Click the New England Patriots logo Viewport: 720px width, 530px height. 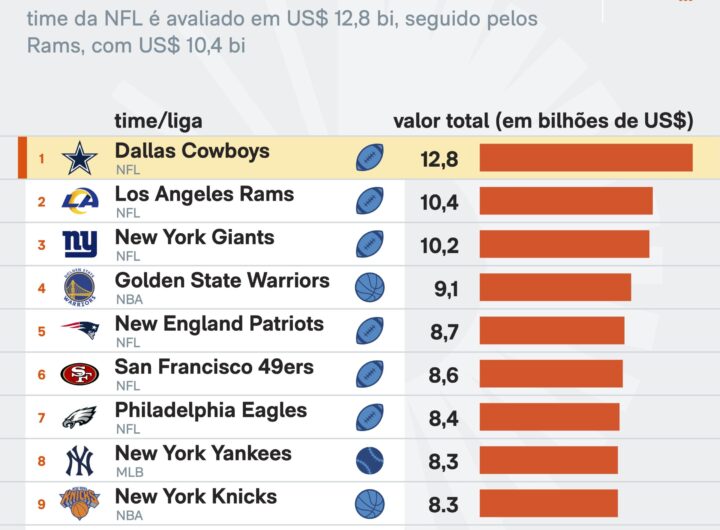tap(80, 331)
